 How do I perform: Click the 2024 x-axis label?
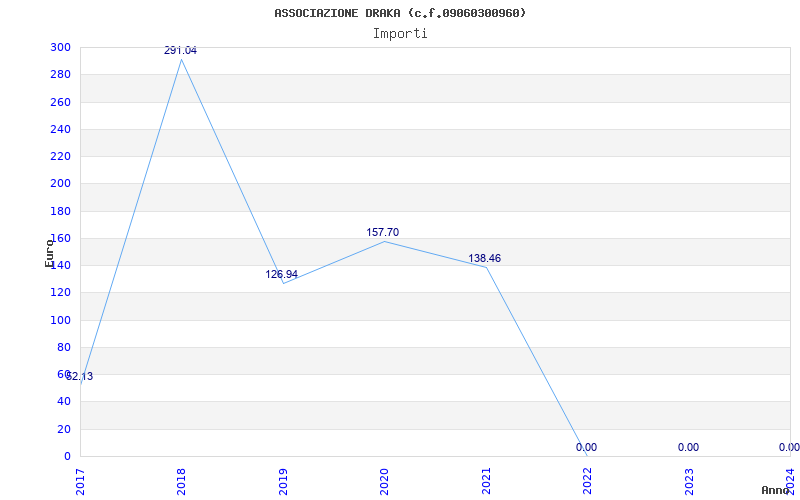(x=790, y=482)
